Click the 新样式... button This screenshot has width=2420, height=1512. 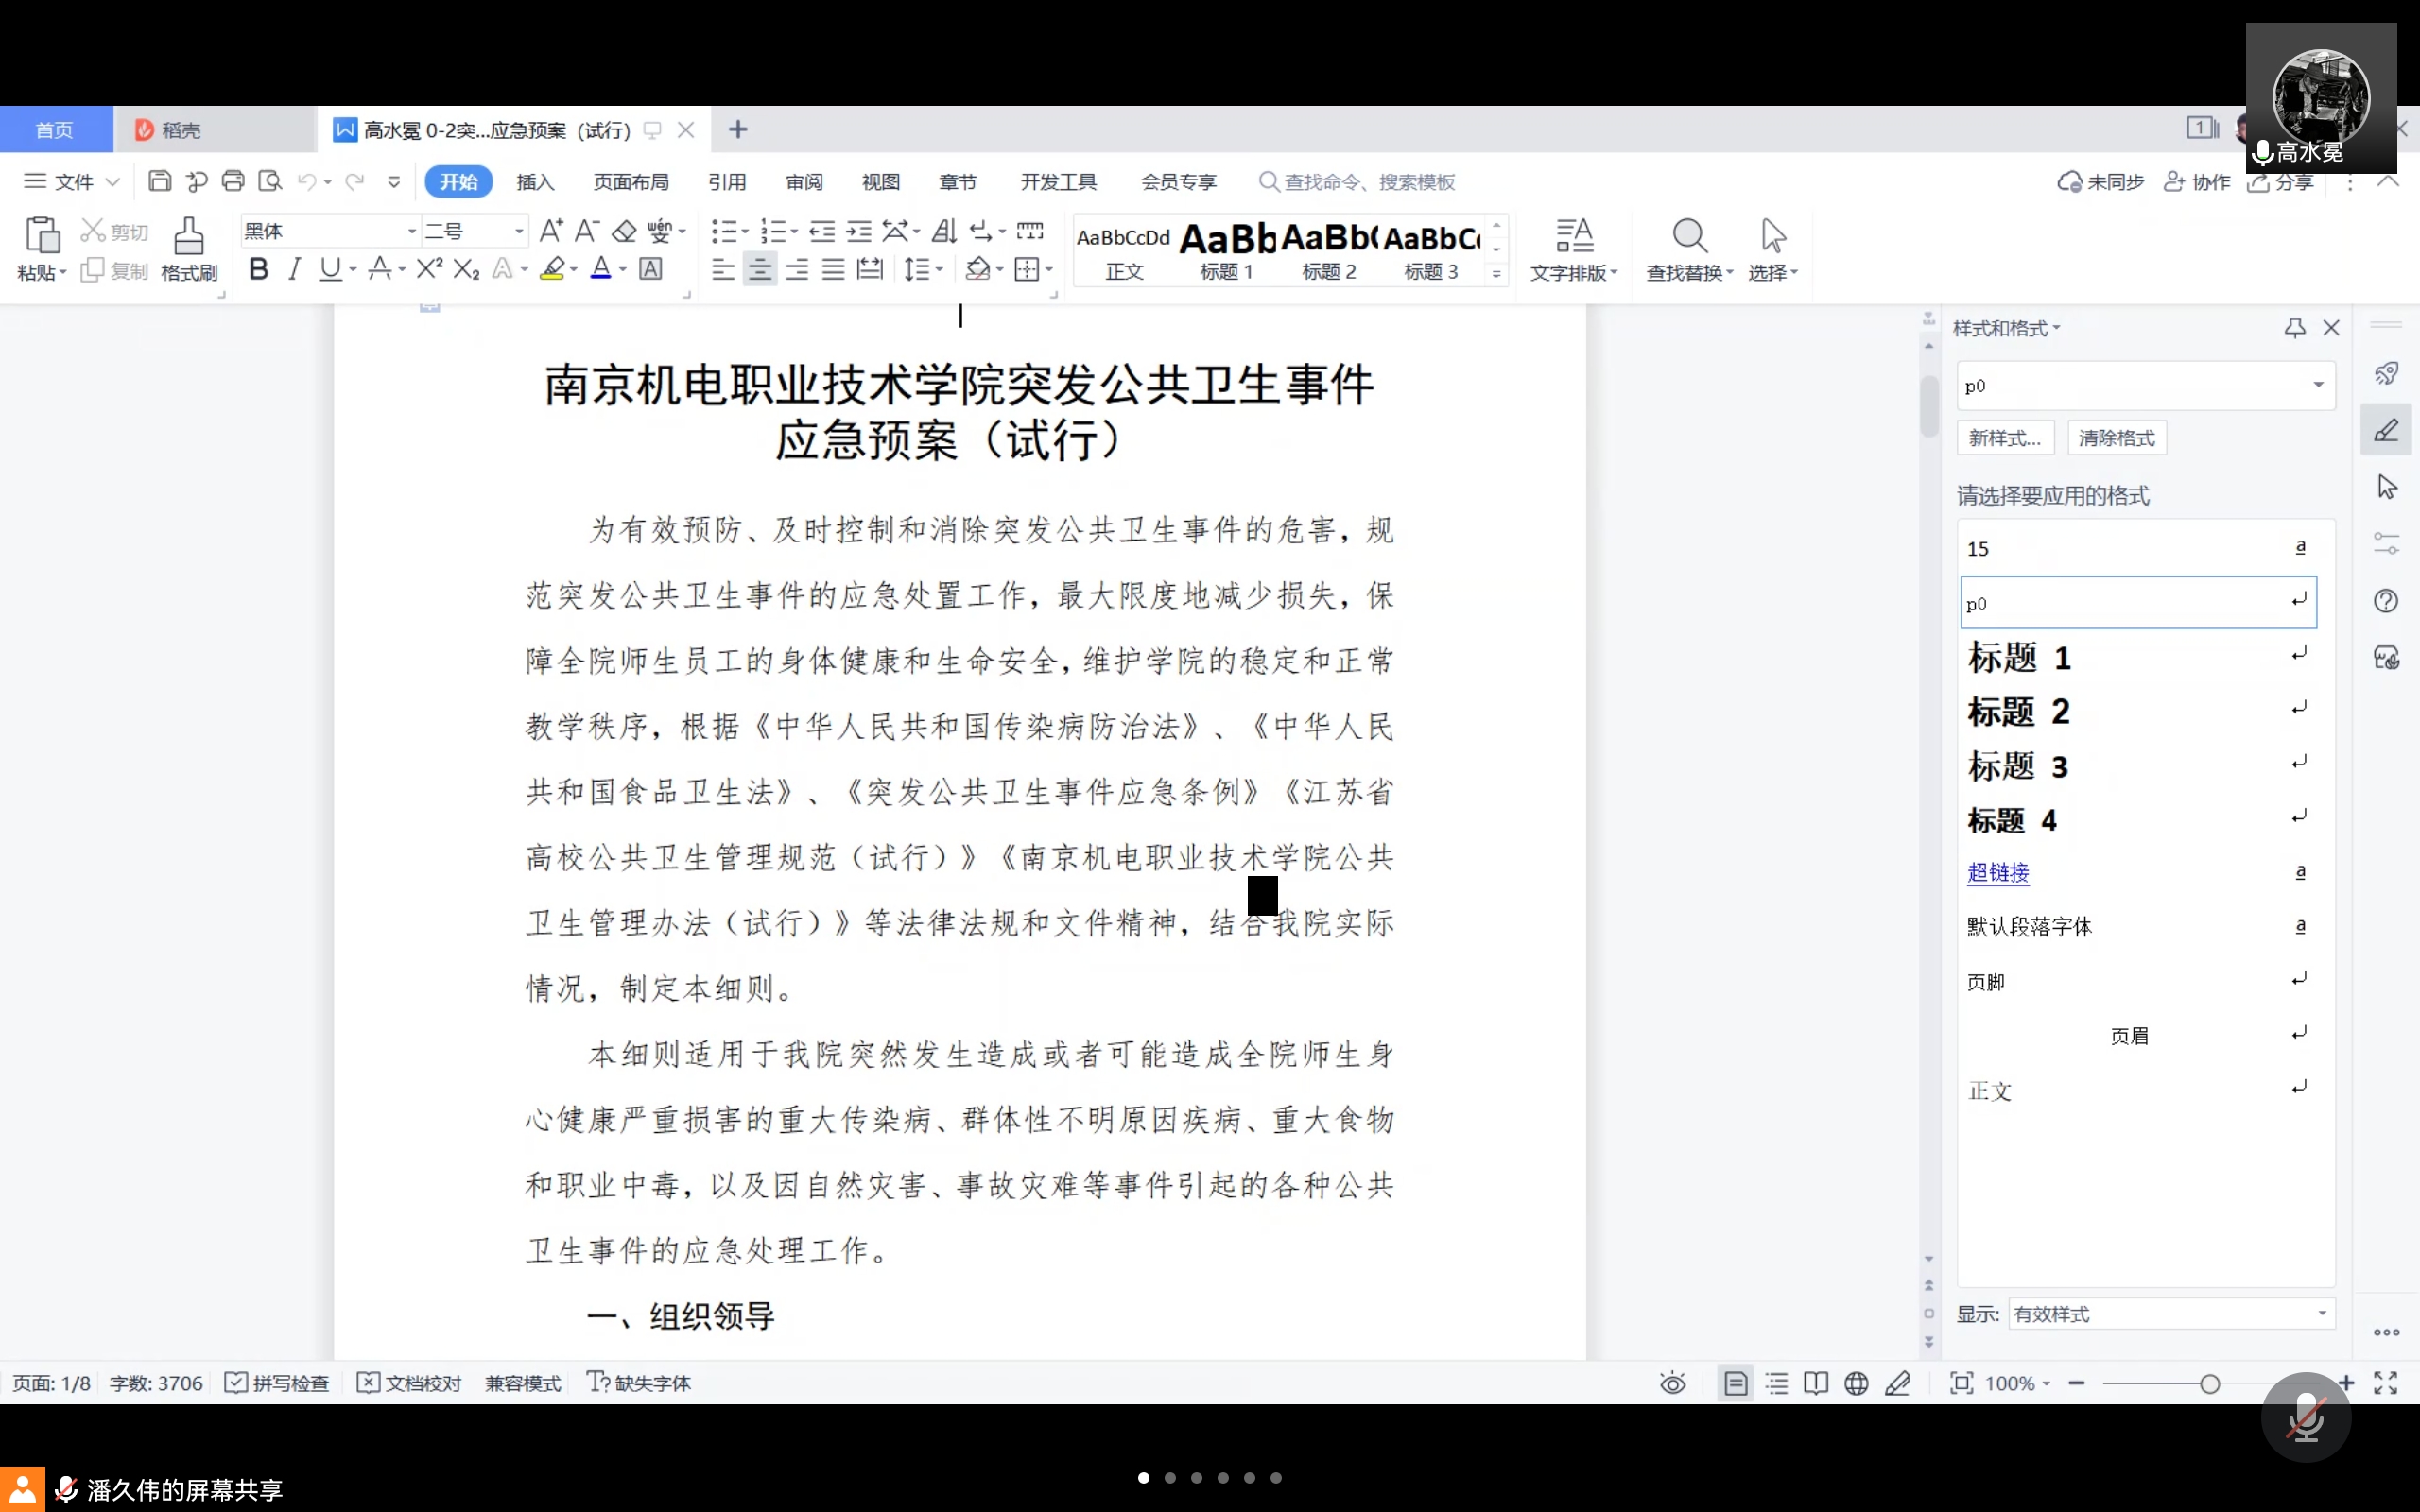click(x=2004, y=438)
